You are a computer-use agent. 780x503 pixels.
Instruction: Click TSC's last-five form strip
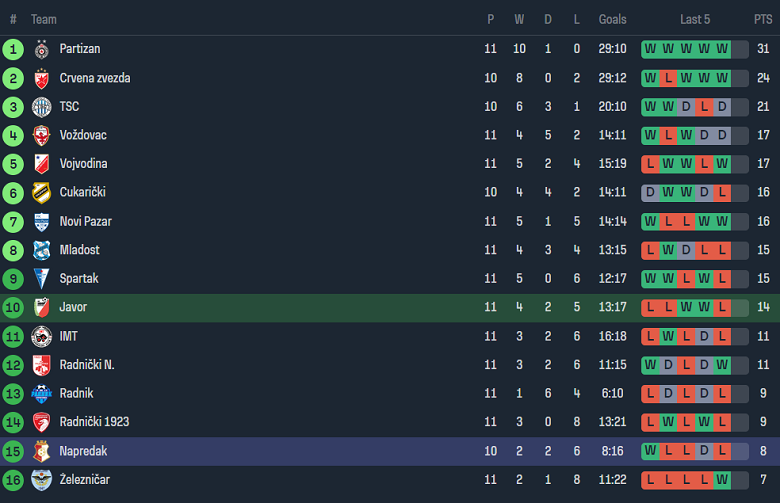686,107
